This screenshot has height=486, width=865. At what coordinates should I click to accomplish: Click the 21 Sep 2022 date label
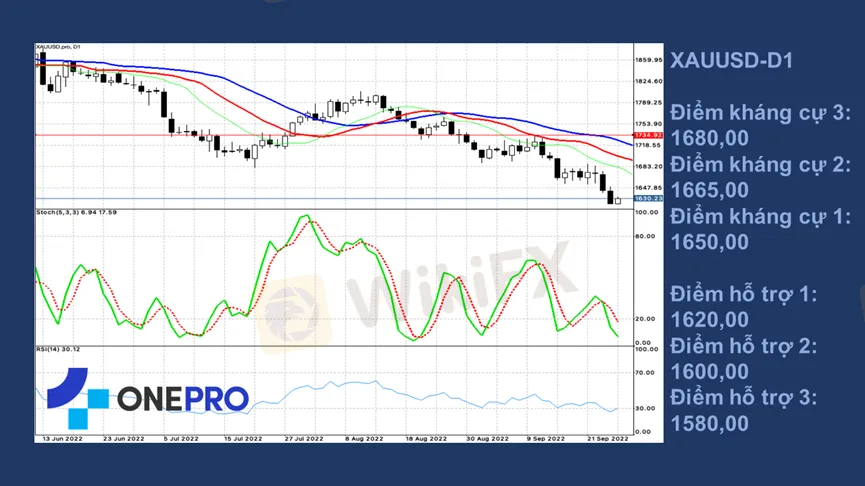pyautogui.click(x=608, y=439)
